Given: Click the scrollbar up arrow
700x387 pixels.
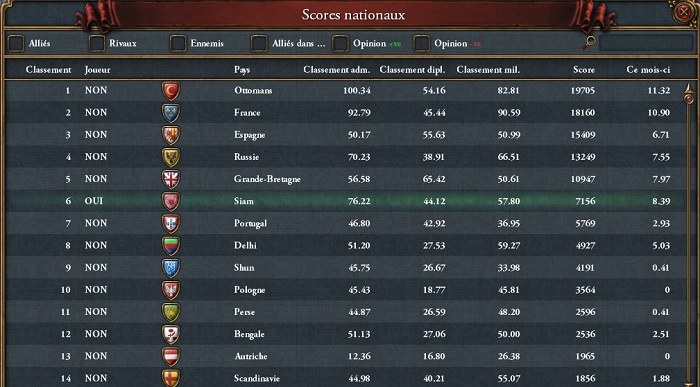Looking at the screenshot, I should 688,87.
